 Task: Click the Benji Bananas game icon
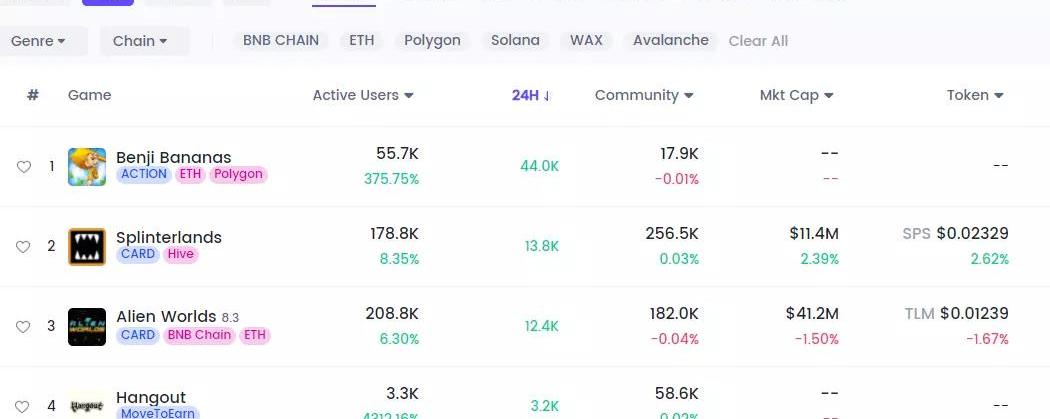pos(87,166)
